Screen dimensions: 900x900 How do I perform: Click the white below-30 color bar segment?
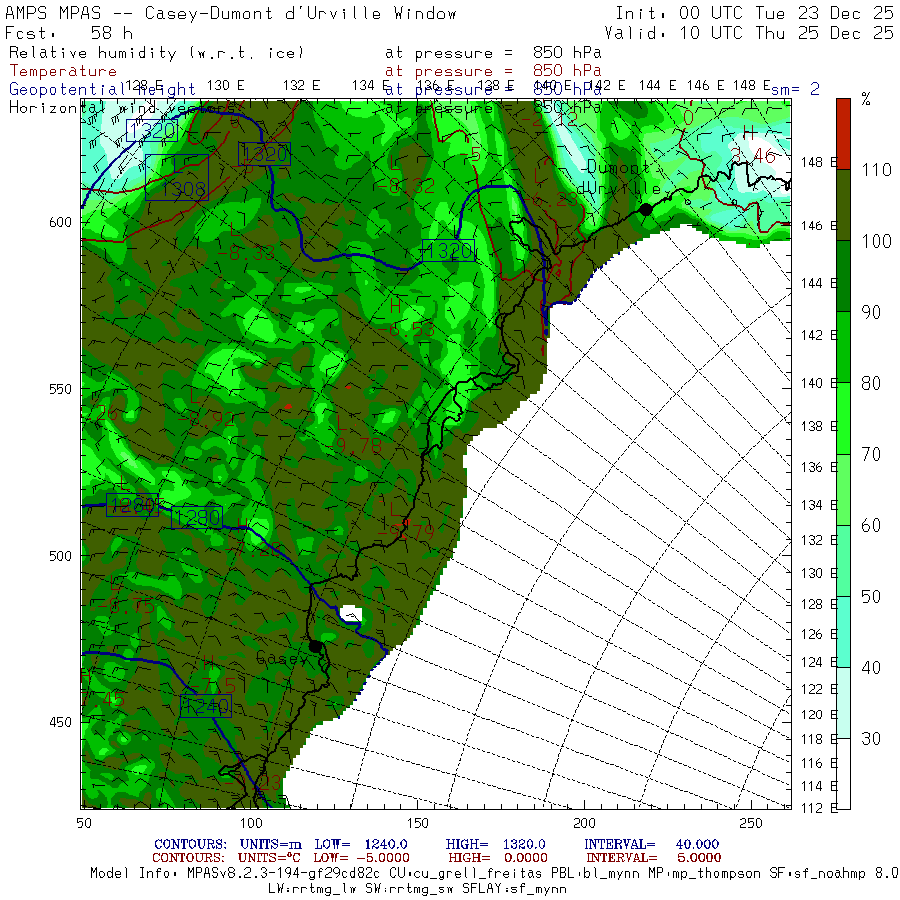[843, 774]
